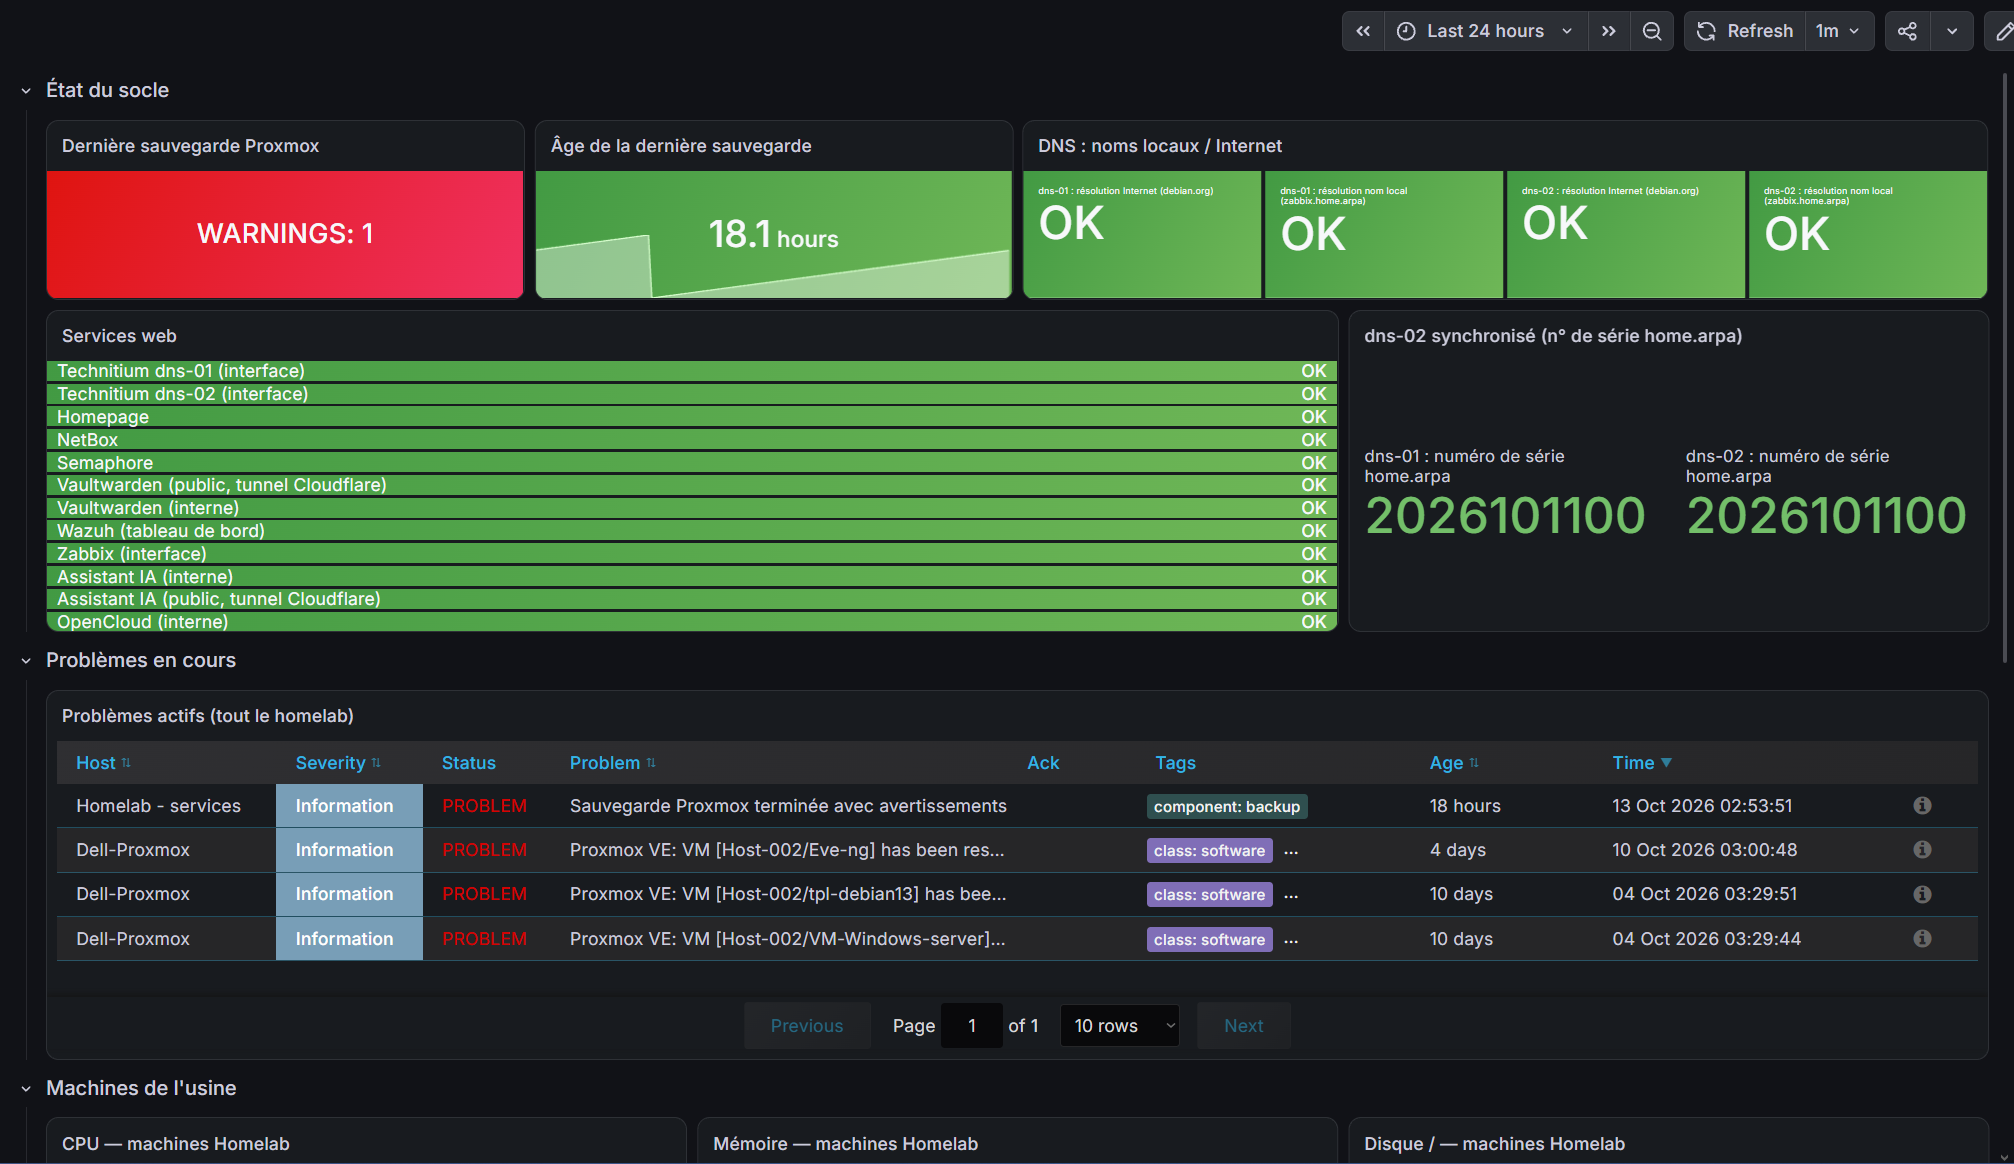Open the 1m refresh interval dropdown
This screenshot has height=1164, width=2014.
(1839, 31)
